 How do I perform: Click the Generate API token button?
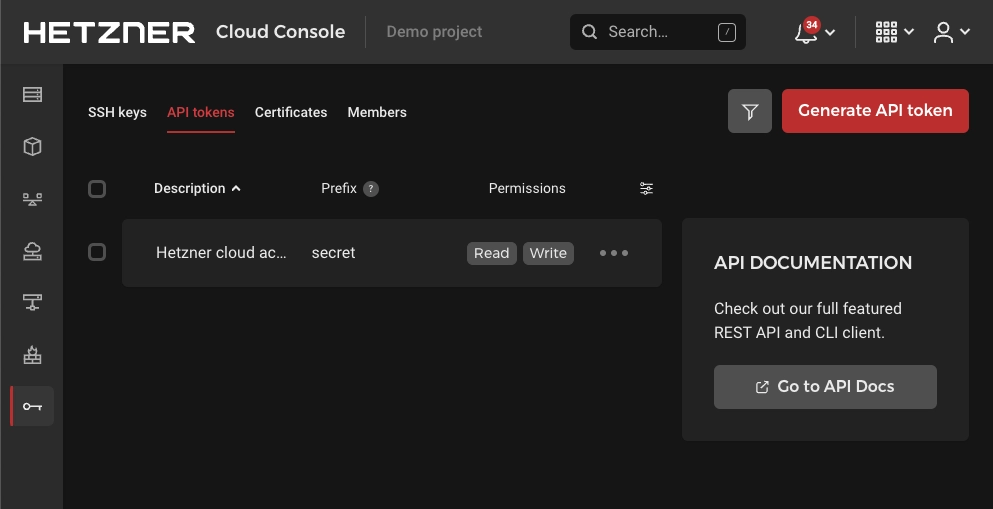[x=875, y=111]
